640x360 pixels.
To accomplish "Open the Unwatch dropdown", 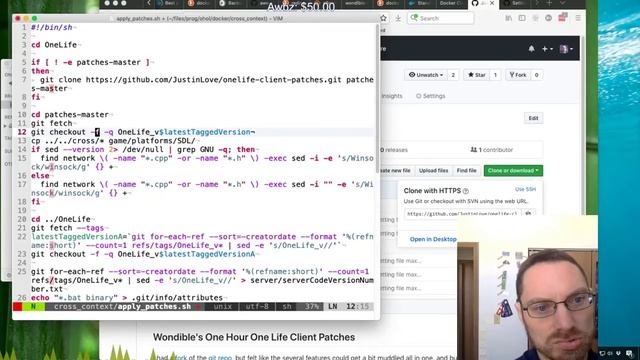I will [426, 75].
